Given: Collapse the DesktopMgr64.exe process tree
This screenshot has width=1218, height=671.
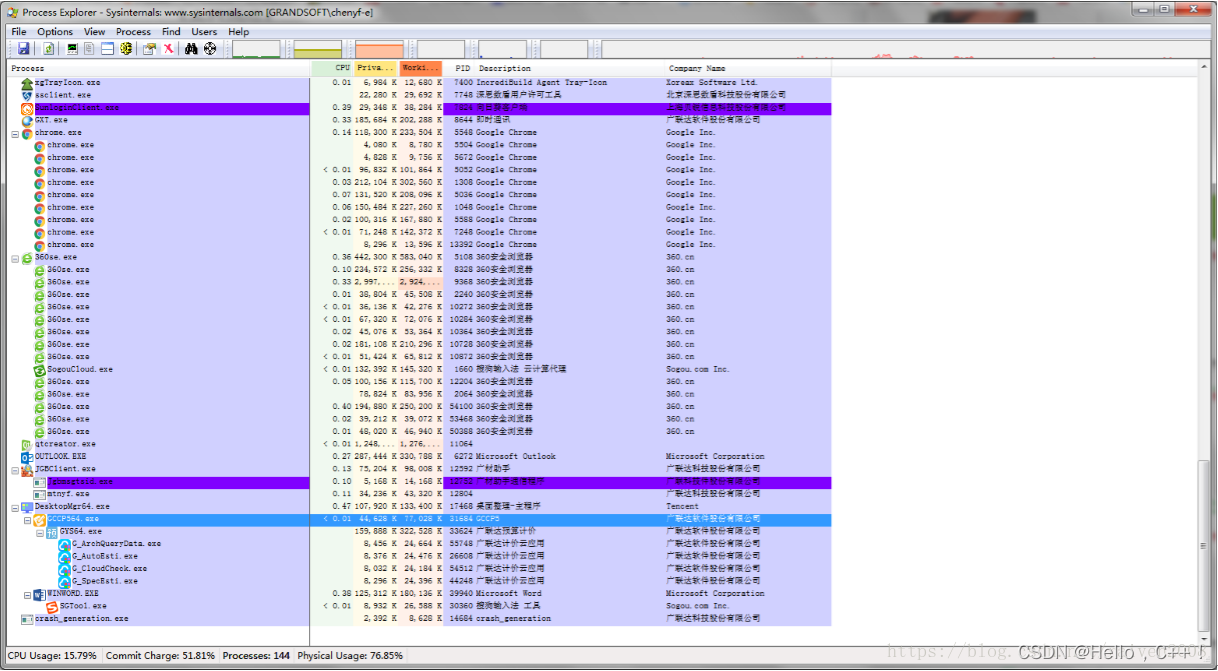Looking at the screenshot, I should click(15, 506).
